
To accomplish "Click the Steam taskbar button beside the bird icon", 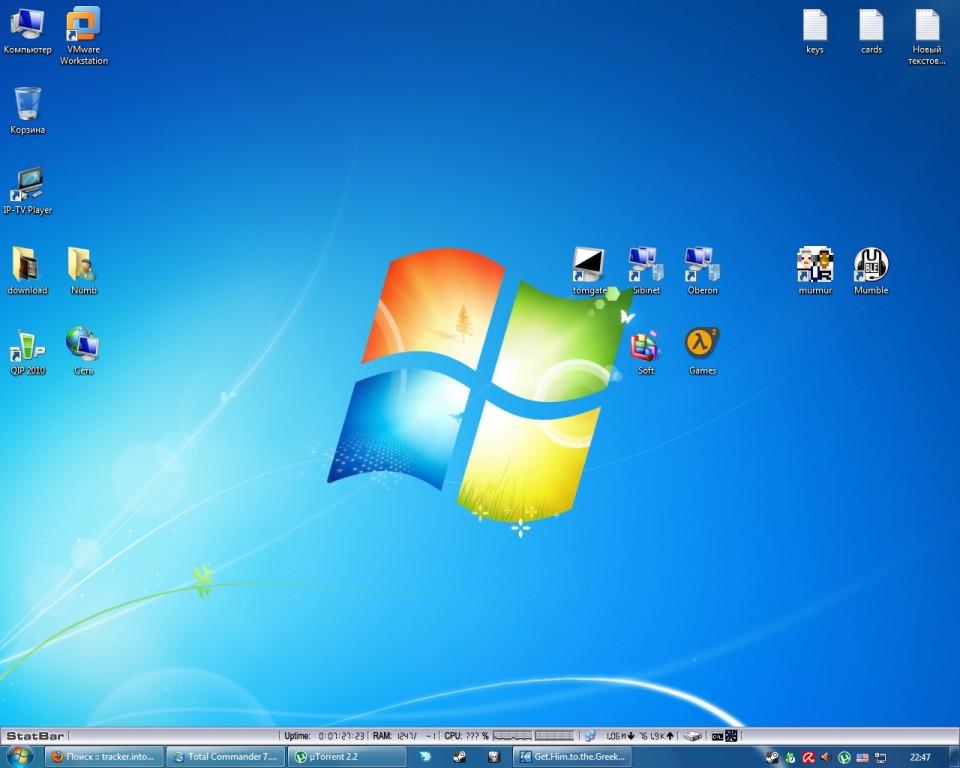I will 459,757.
